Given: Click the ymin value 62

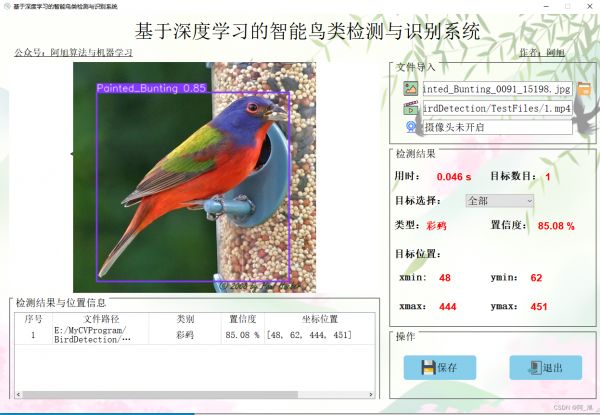Looking at the screenshot, I should click(x=536, y=277).
